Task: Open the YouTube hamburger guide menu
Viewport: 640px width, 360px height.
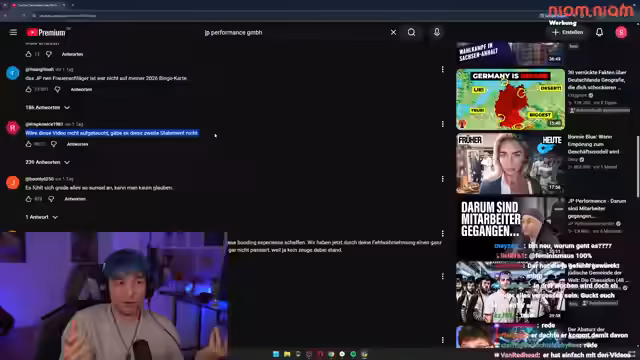Action: click(x=13, y=32)
